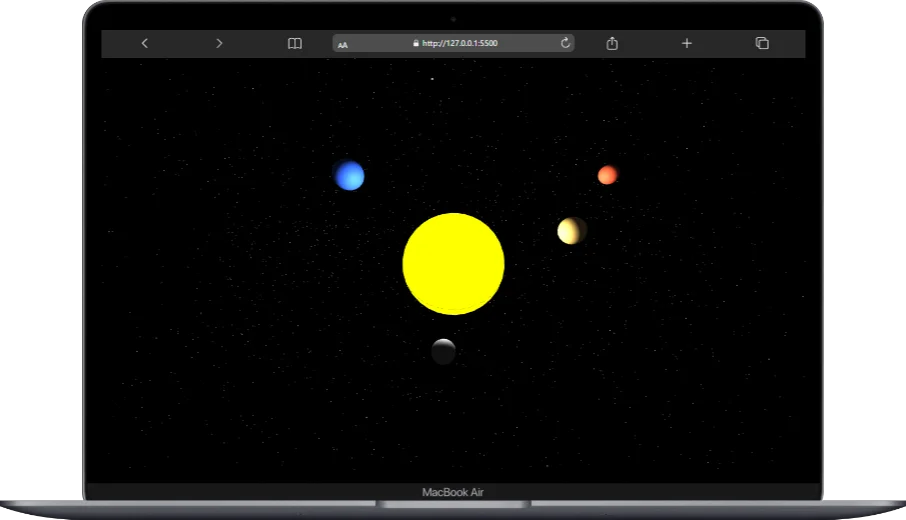Go back with the browser back arrow
The height and width of the screenshot is (520, 906).
[x=144, y=43]
